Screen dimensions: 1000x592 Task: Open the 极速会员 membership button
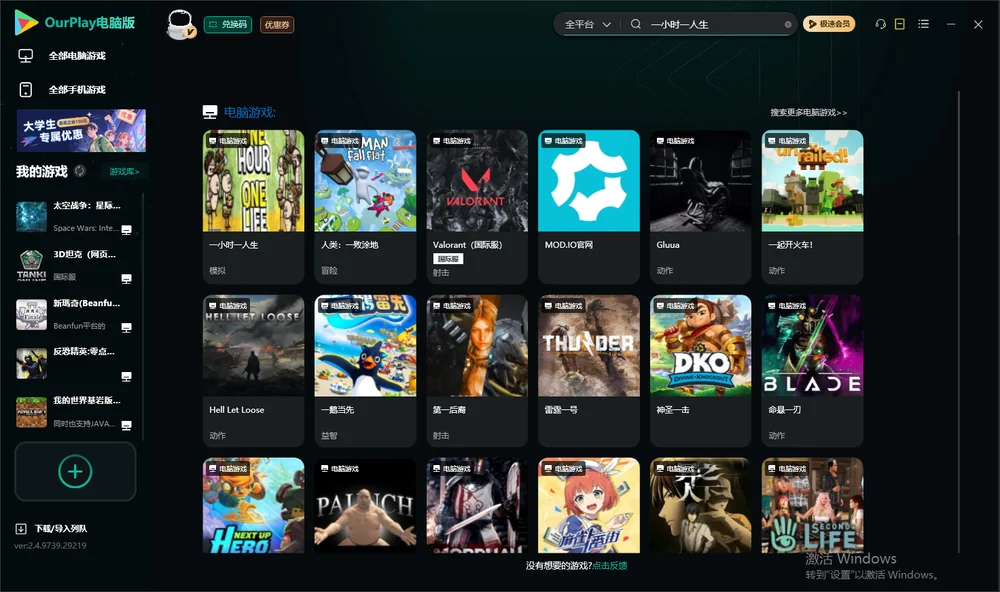[x=828, y=24]
